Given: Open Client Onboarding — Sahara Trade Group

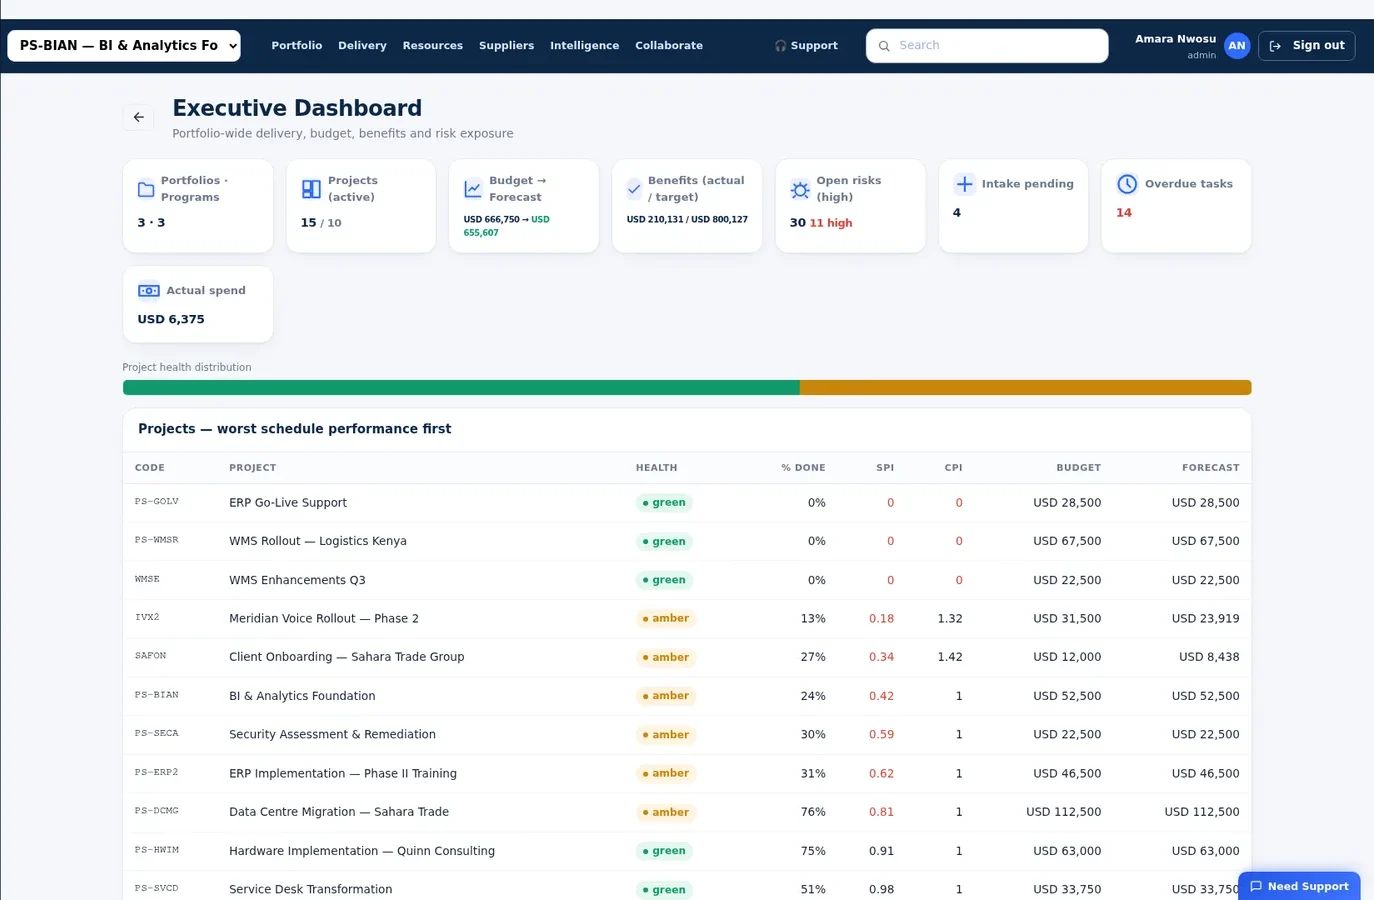Looking at the screenshot, I should pyautogui.click(x=687, y=657).
